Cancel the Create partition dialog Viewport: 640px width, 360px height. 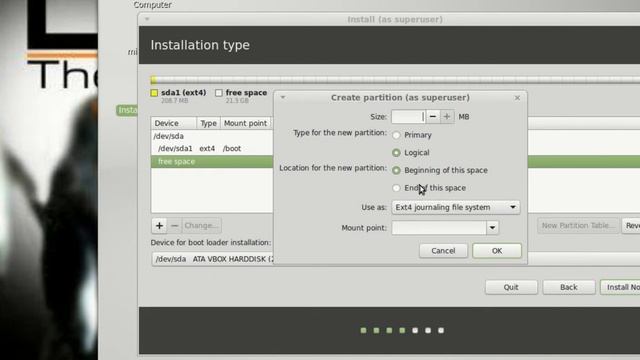[x=443, y=251]
